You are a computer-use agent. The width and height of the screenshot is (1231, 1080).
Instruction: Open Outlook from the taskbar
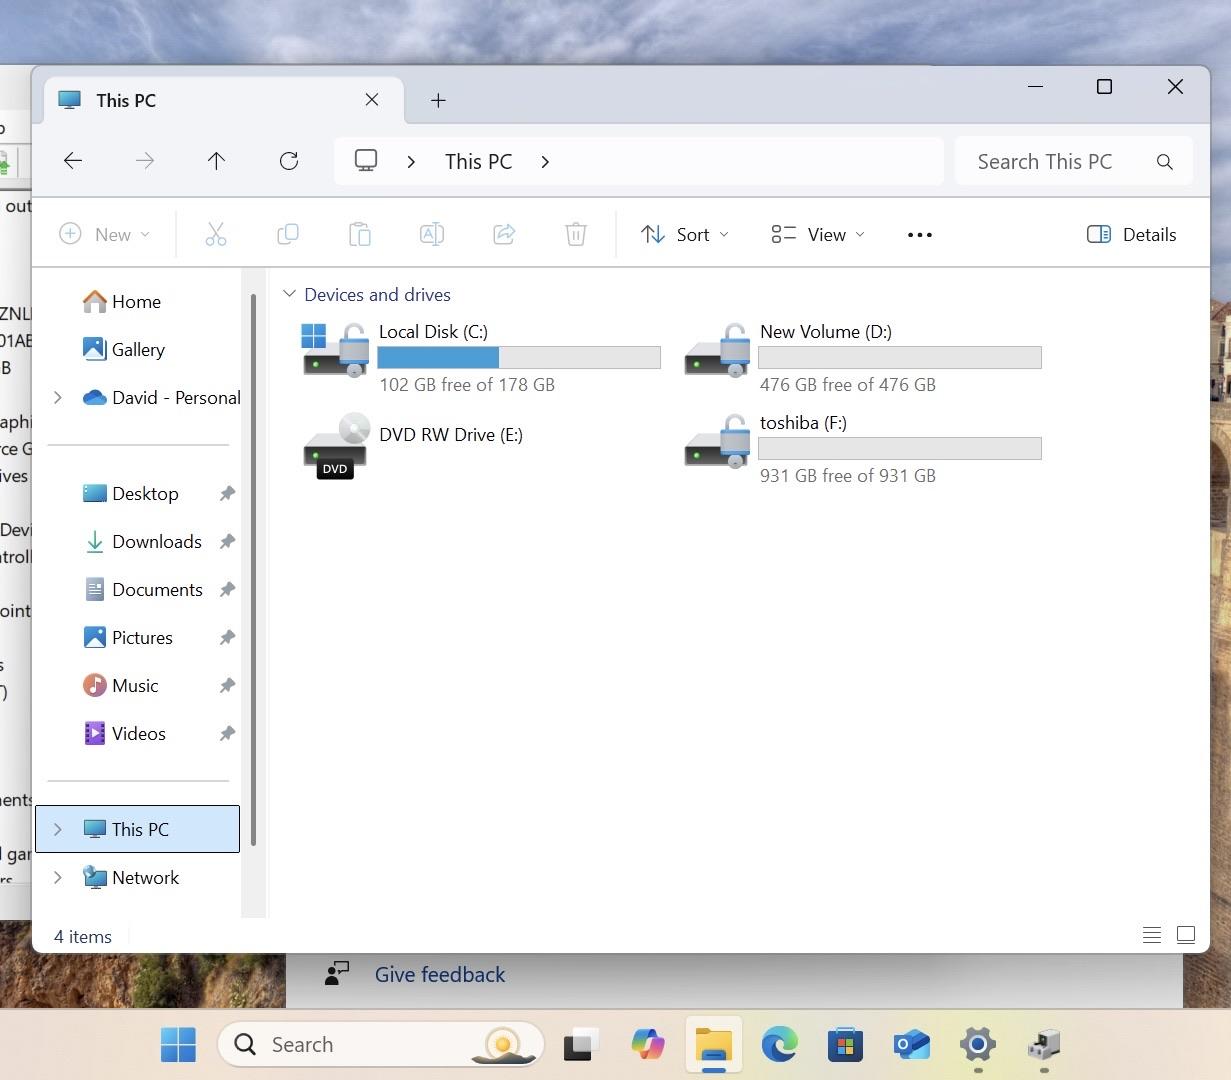tap(911, 1044)
